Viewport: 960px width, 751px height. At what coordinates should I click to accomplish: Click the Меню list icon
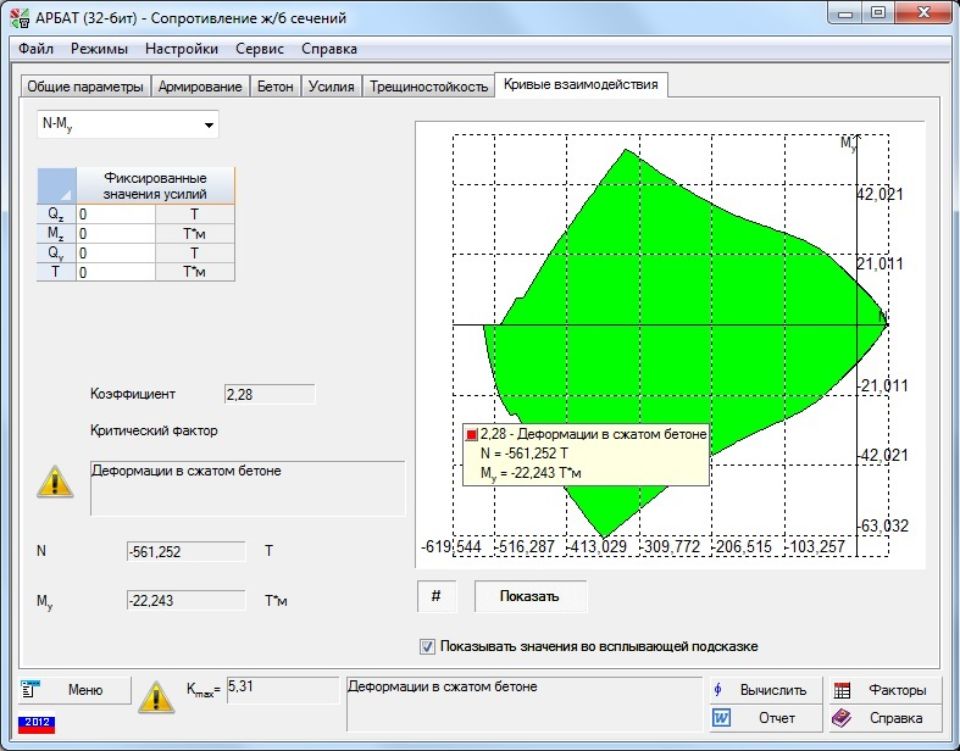coord(31,689)
